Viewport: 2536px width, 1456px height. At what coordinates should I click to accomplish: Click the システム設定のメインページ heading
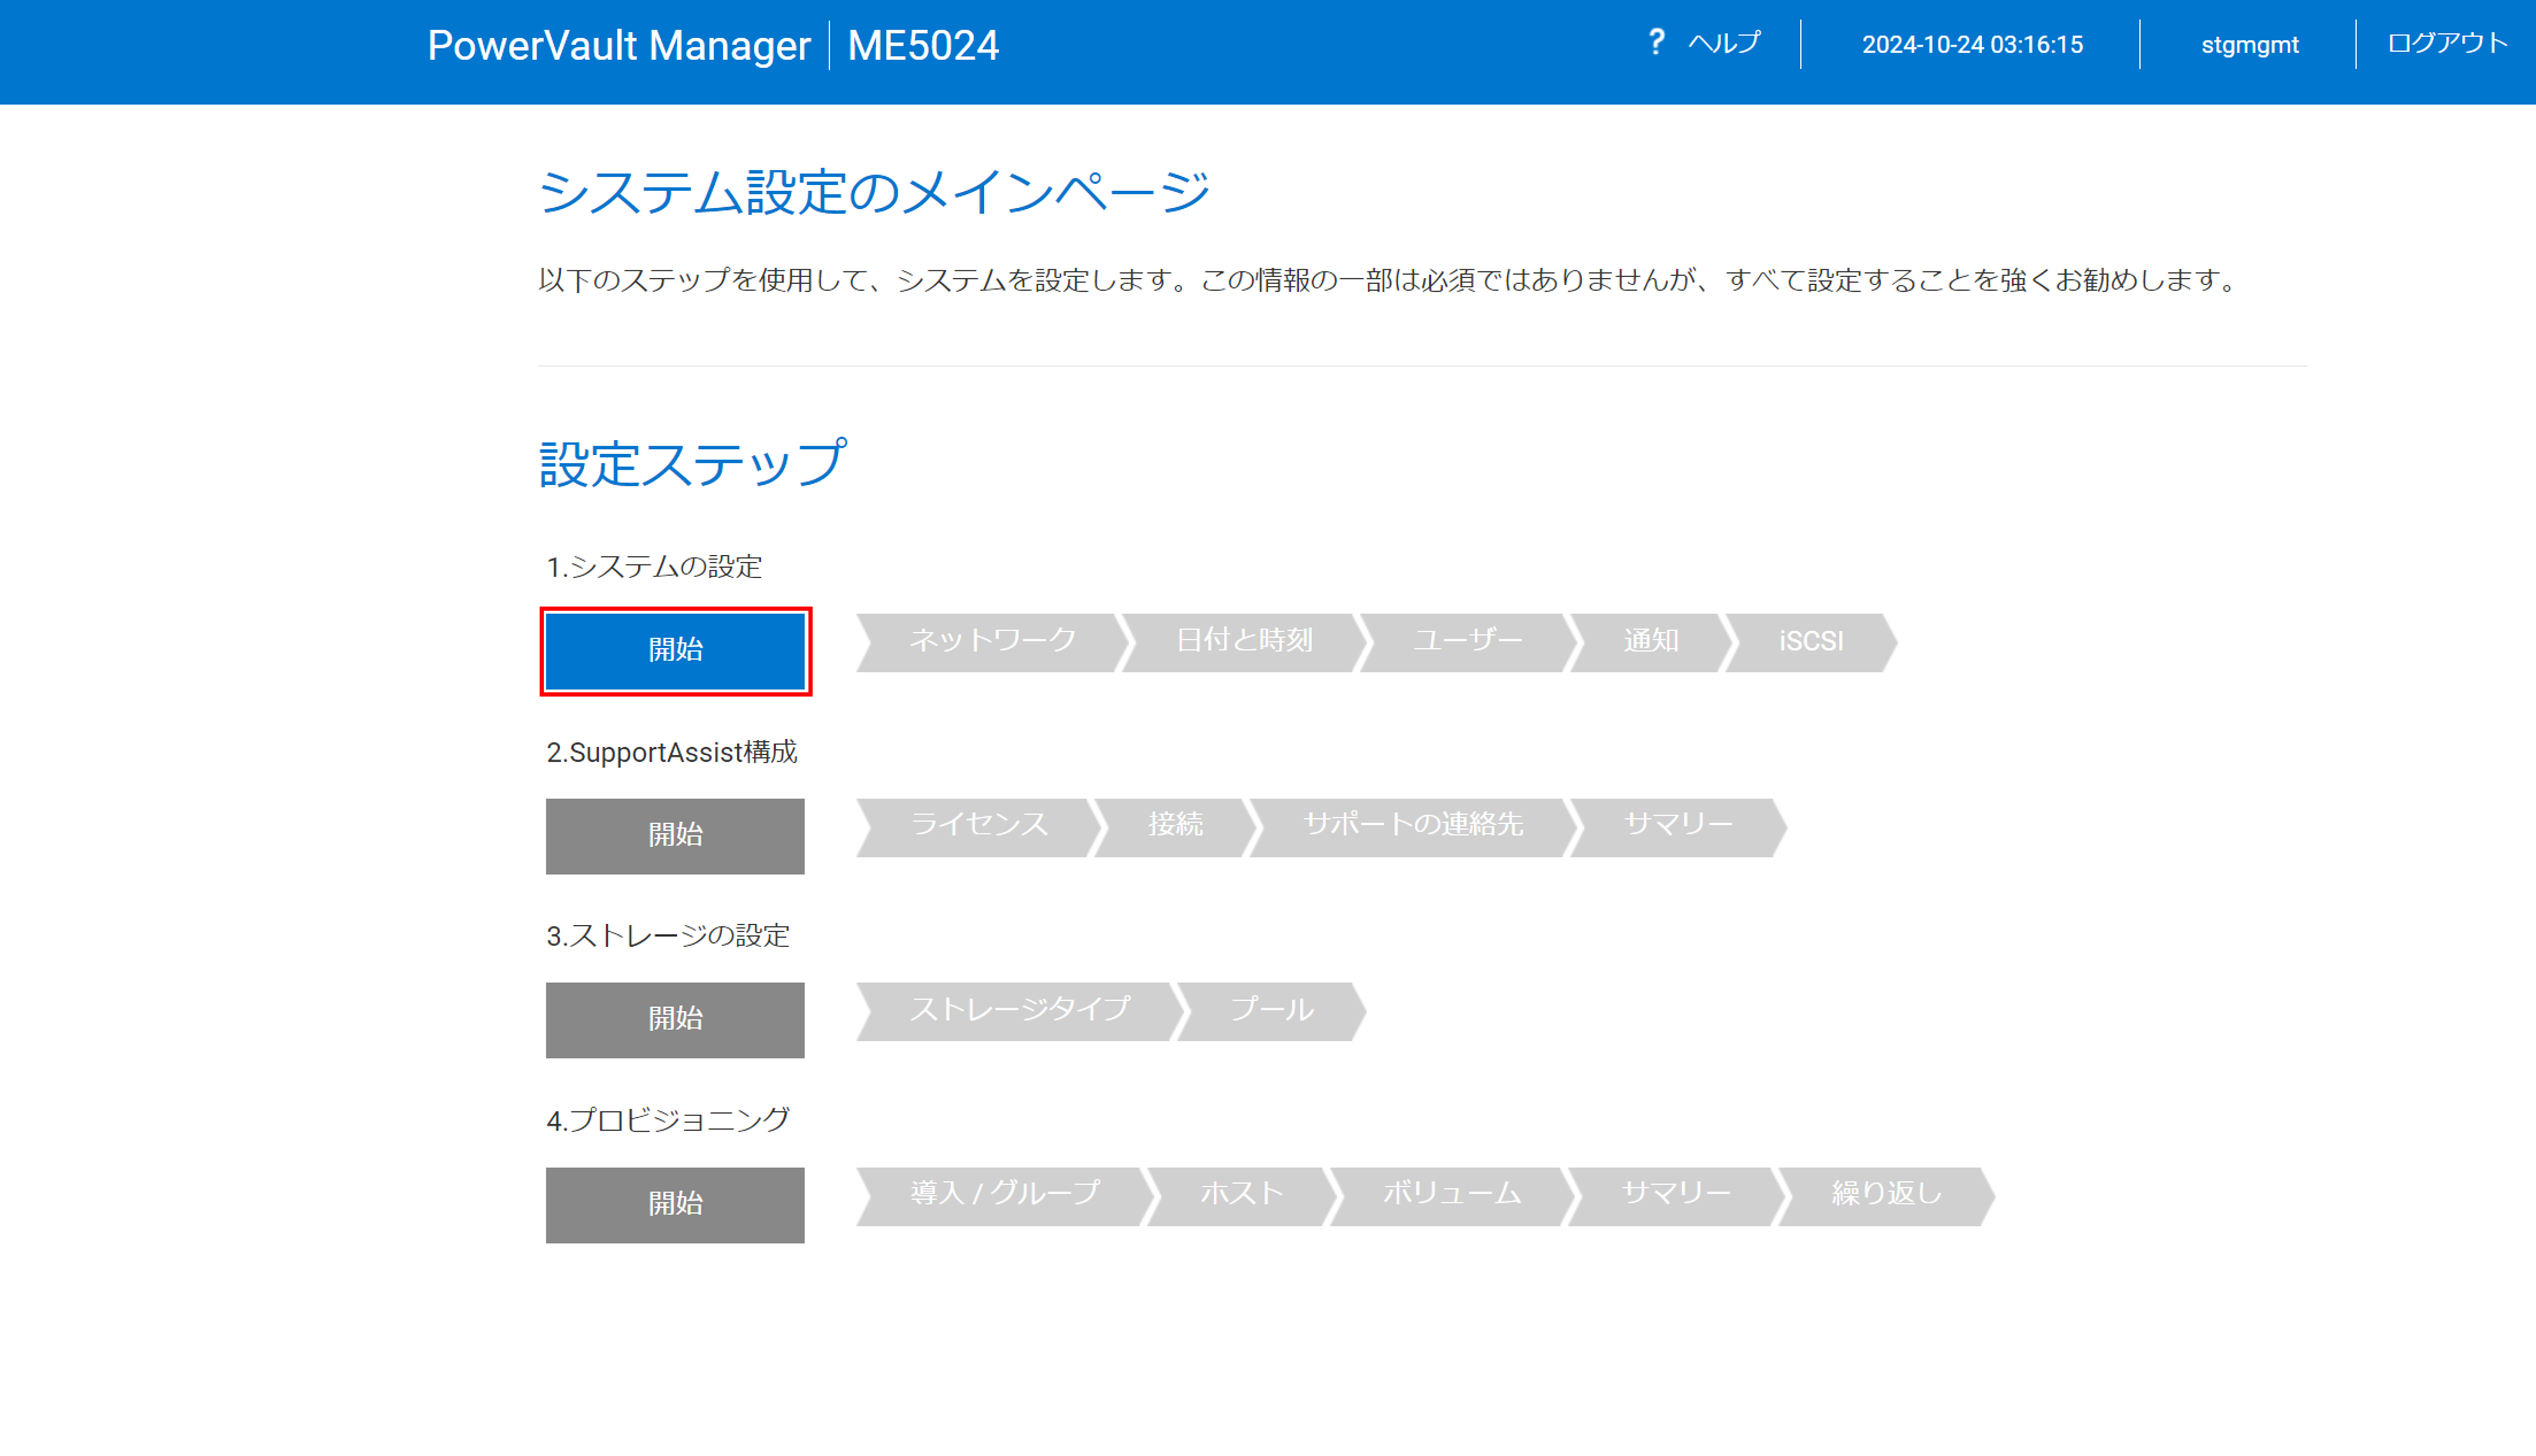pyautogui.click(x=874, y=192)
